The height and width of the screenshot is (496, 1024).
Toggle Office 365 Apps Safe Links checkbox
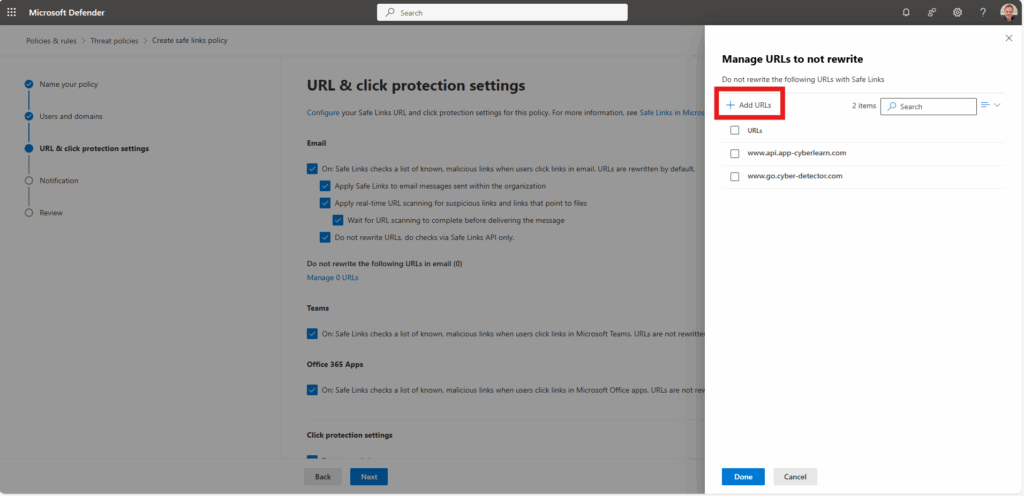click(x=312, y=390)
